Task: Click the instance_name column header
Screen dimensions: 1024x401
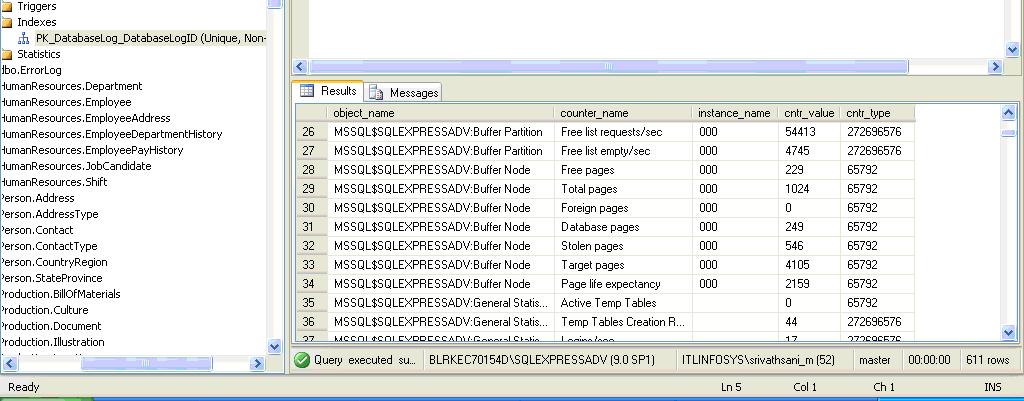Action: (x=735, y=113)
